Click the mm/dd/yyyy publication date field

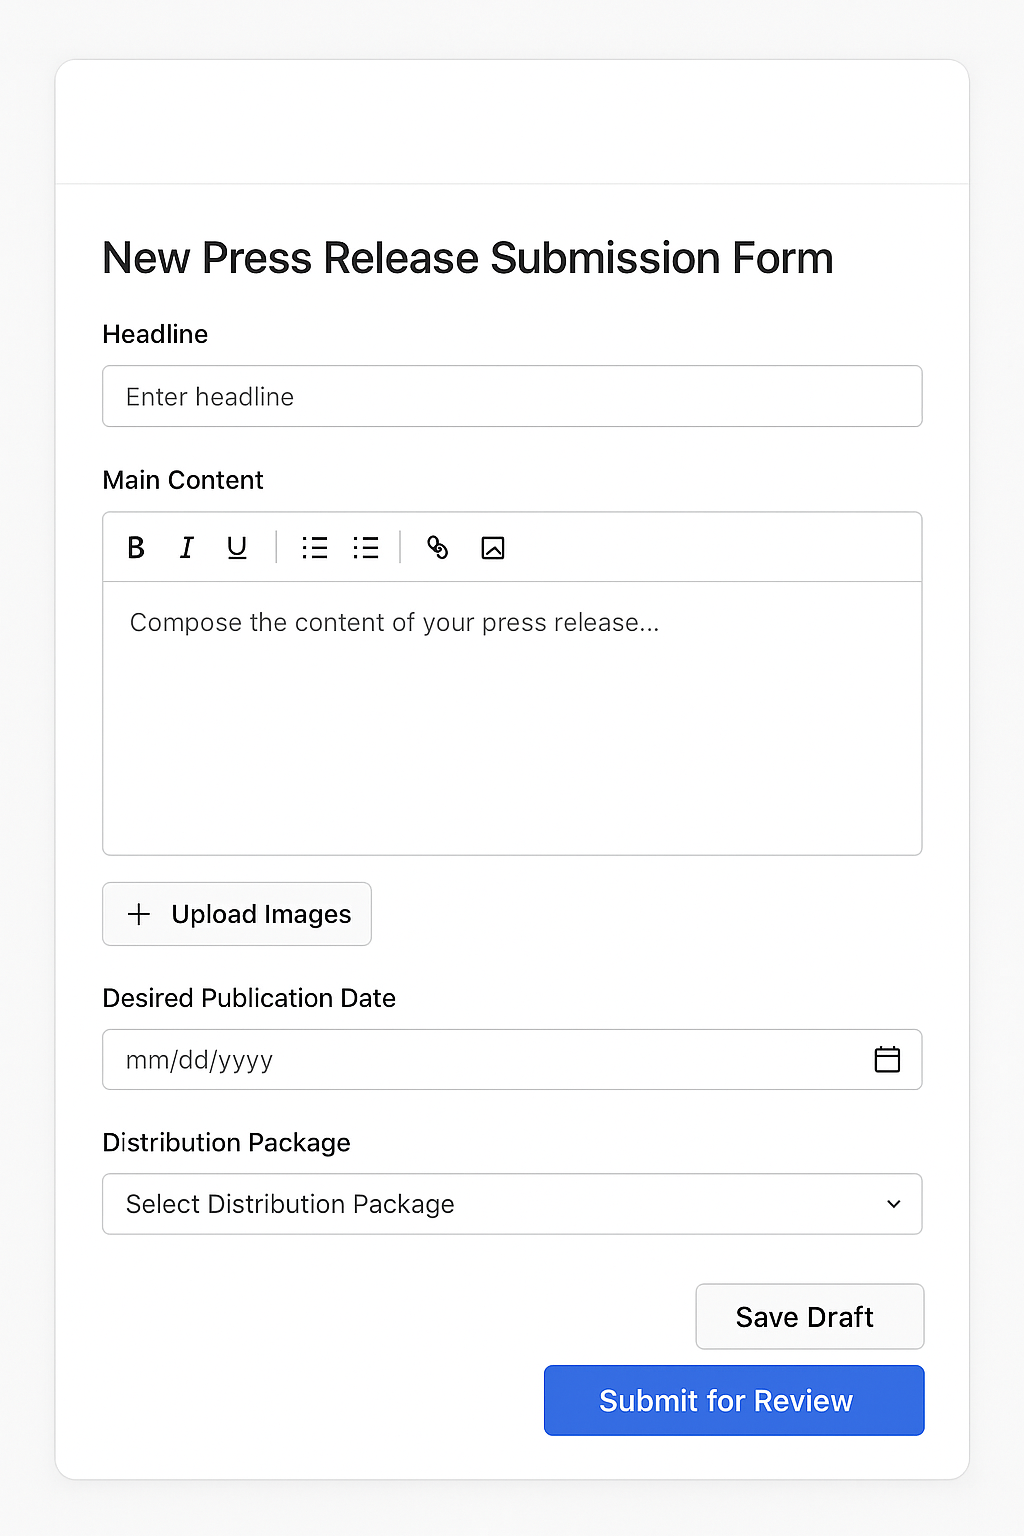coord(480,1059)
